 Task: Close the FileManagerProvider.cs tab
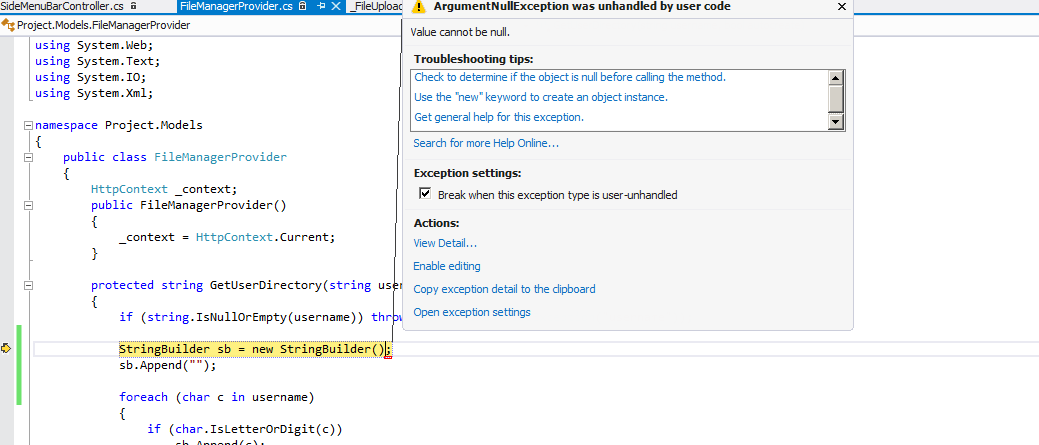pyautogui.click(x=336, y=6)
